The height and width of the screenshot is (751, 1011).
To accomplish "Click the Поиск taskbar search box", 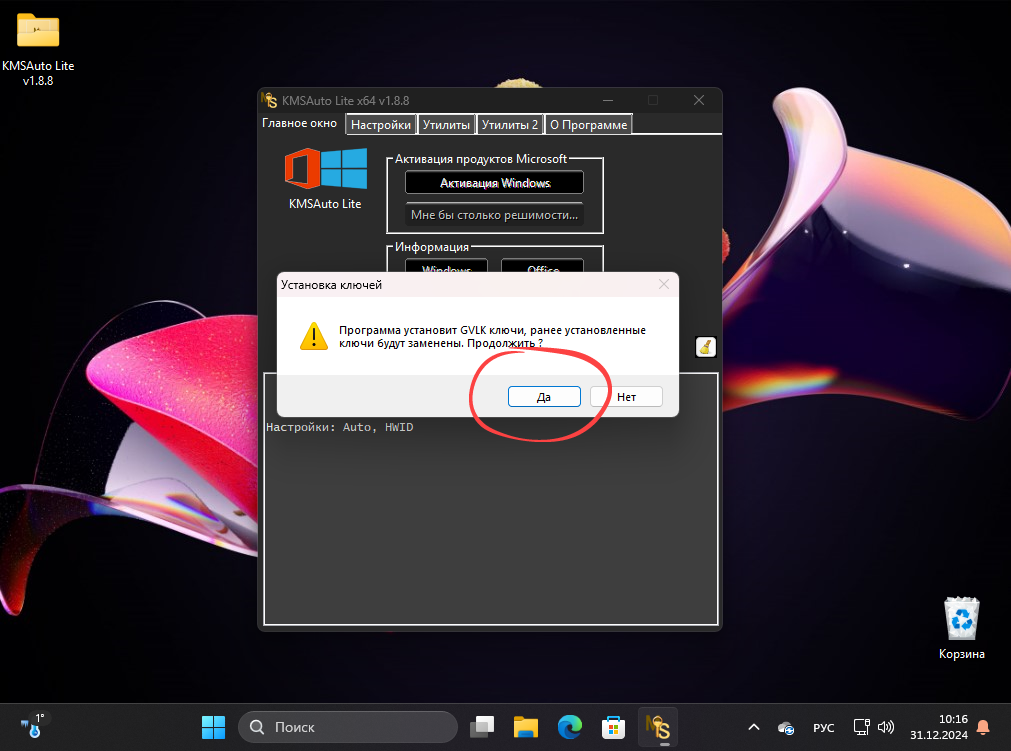I will pos(347,727).
